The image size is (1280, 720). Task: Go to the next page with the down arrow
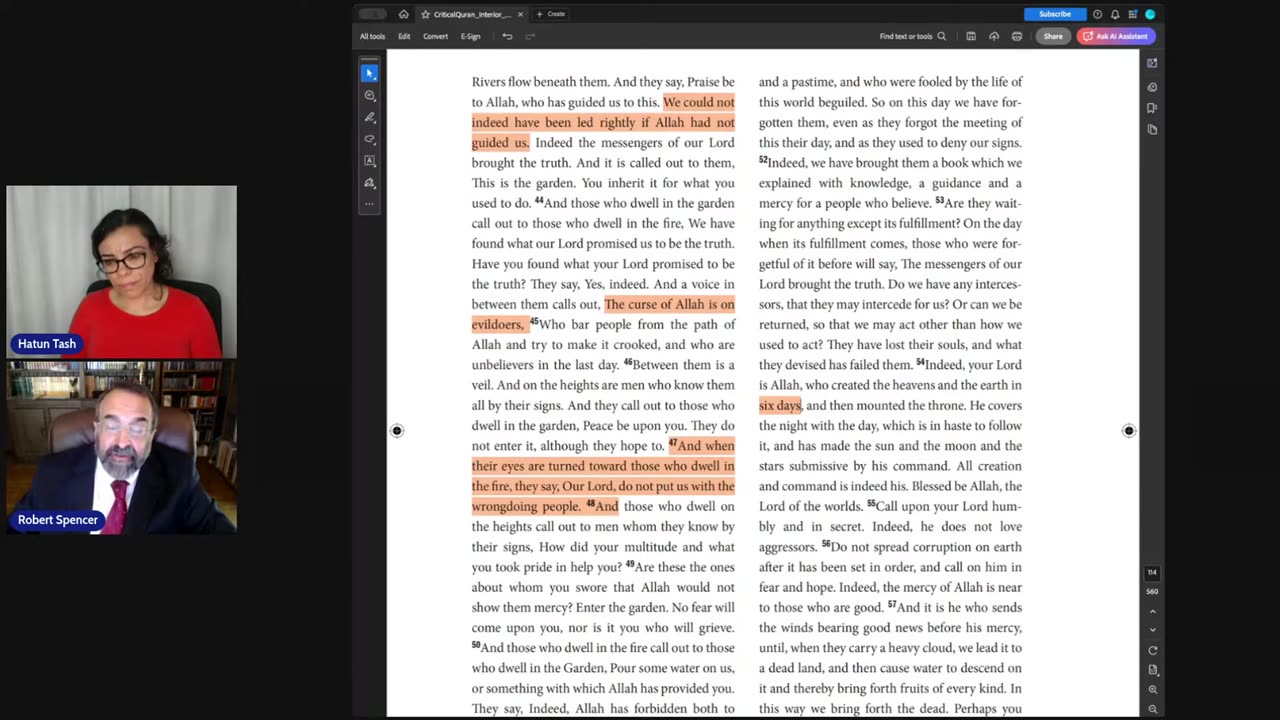(x=1152, y=630)
